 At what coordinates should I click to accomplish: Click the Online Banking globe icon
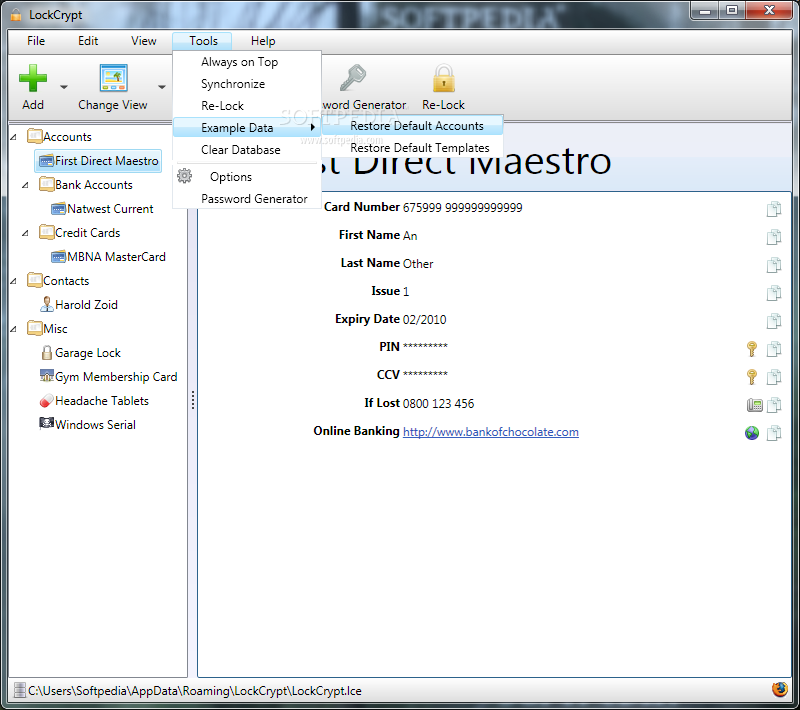click(x=752, y=433)
